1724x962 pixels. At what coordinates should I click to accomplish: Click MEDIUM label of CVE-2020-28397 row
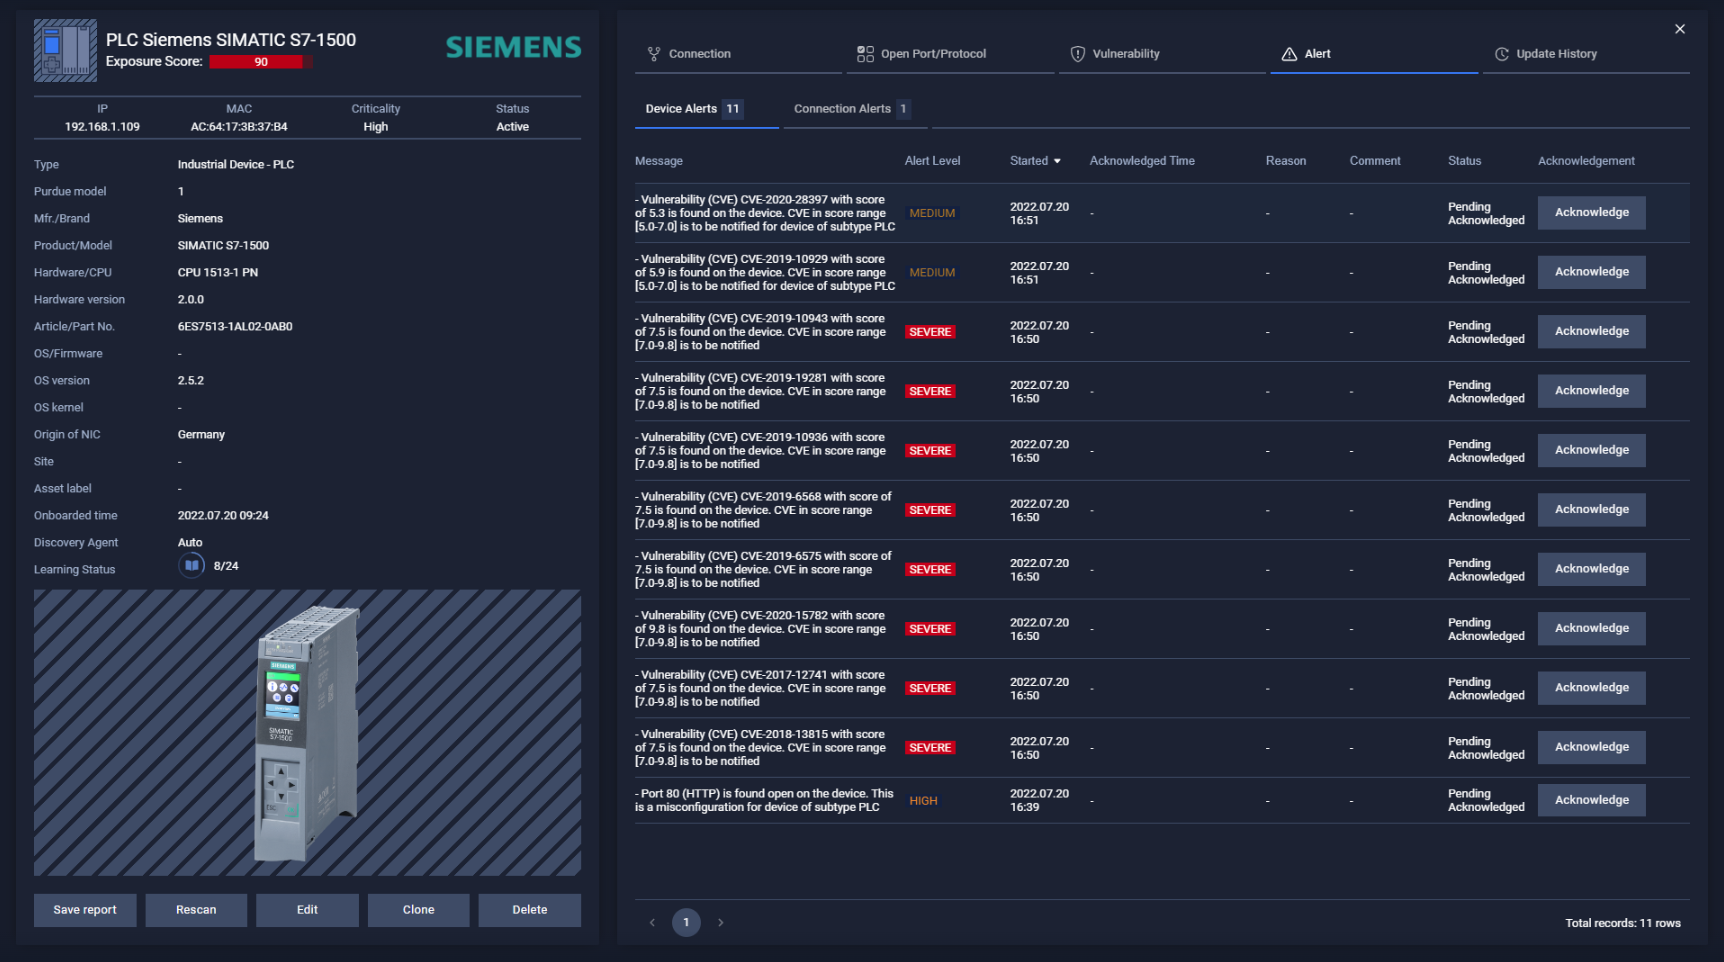point(932,213)
